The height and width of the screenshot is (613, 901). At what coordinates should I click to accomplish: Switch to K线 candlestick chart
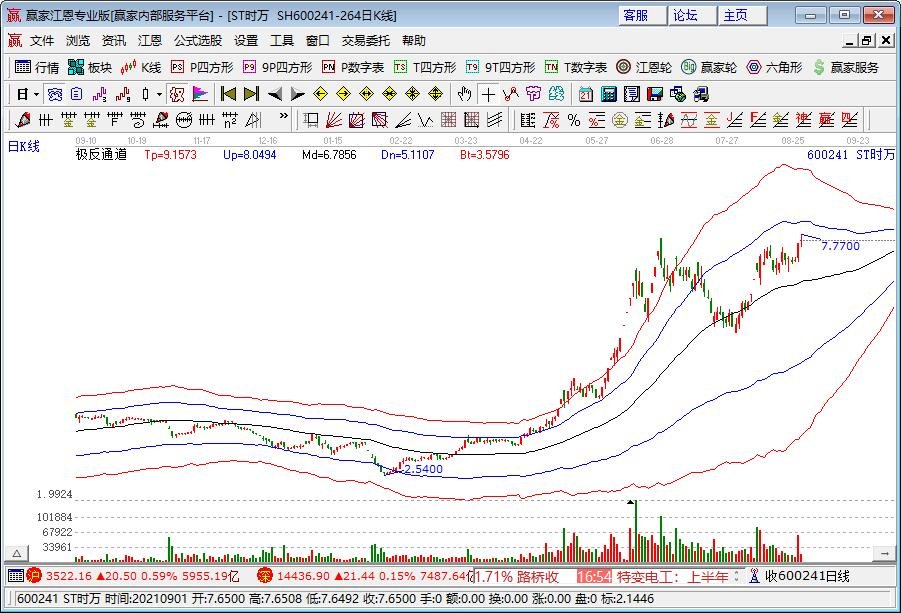(x=141, y=67)
